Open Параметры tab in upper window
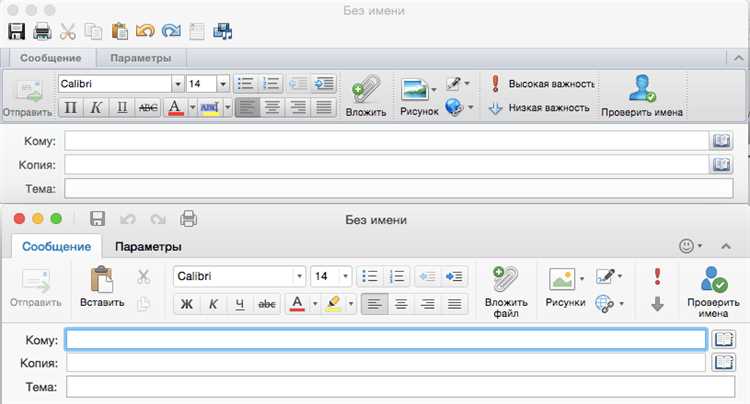 141,58
